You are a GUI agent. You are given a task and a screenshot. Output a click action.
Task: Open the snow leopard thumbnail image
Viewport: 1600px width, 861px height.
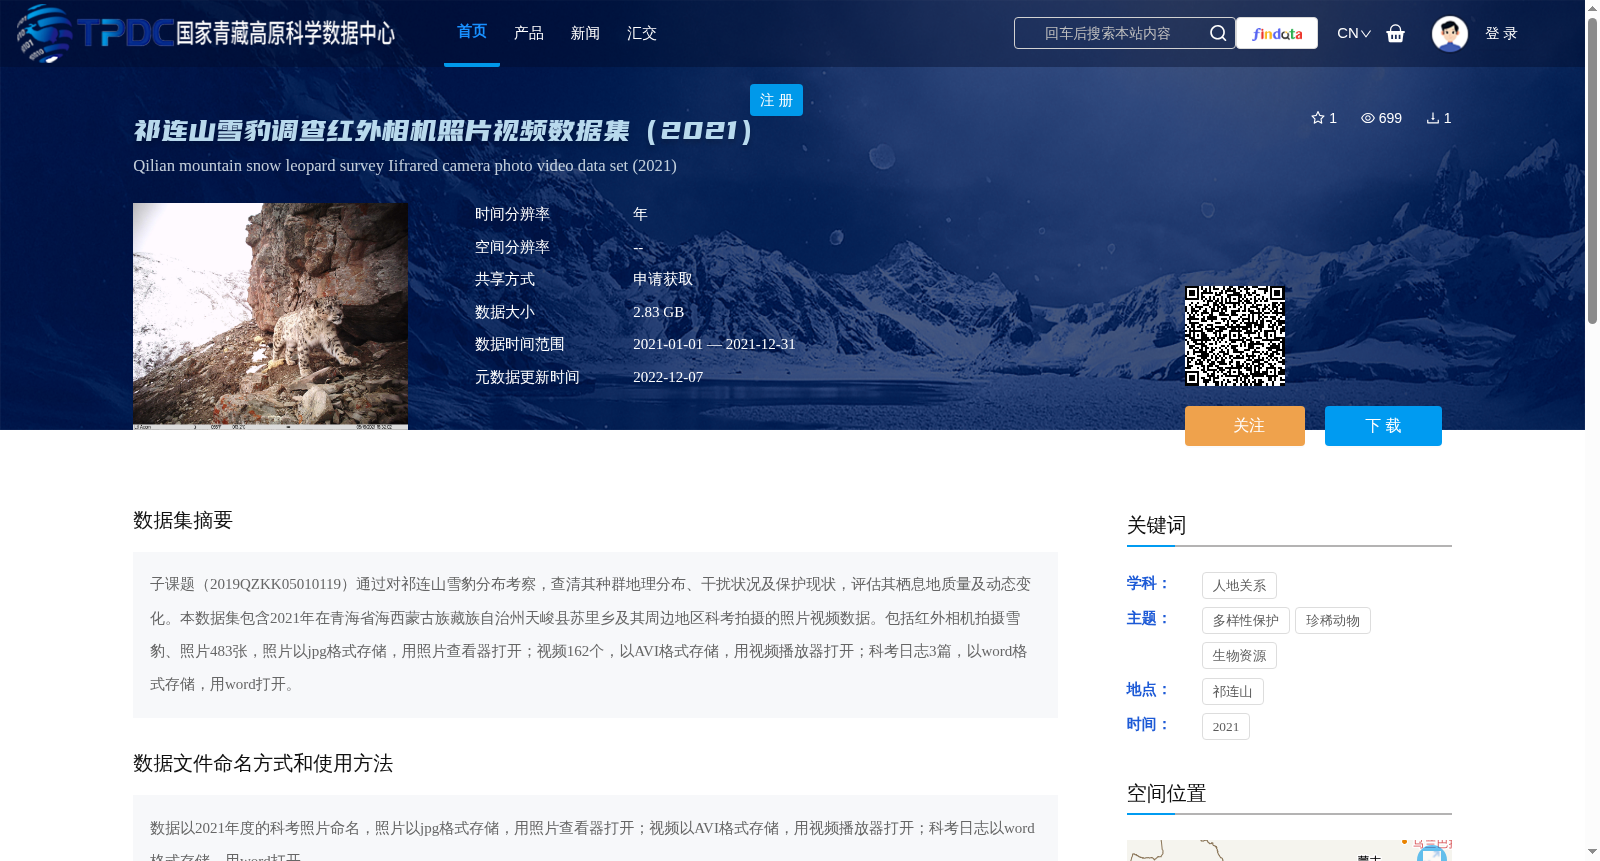pyautogui.click(x=270, y=316)
